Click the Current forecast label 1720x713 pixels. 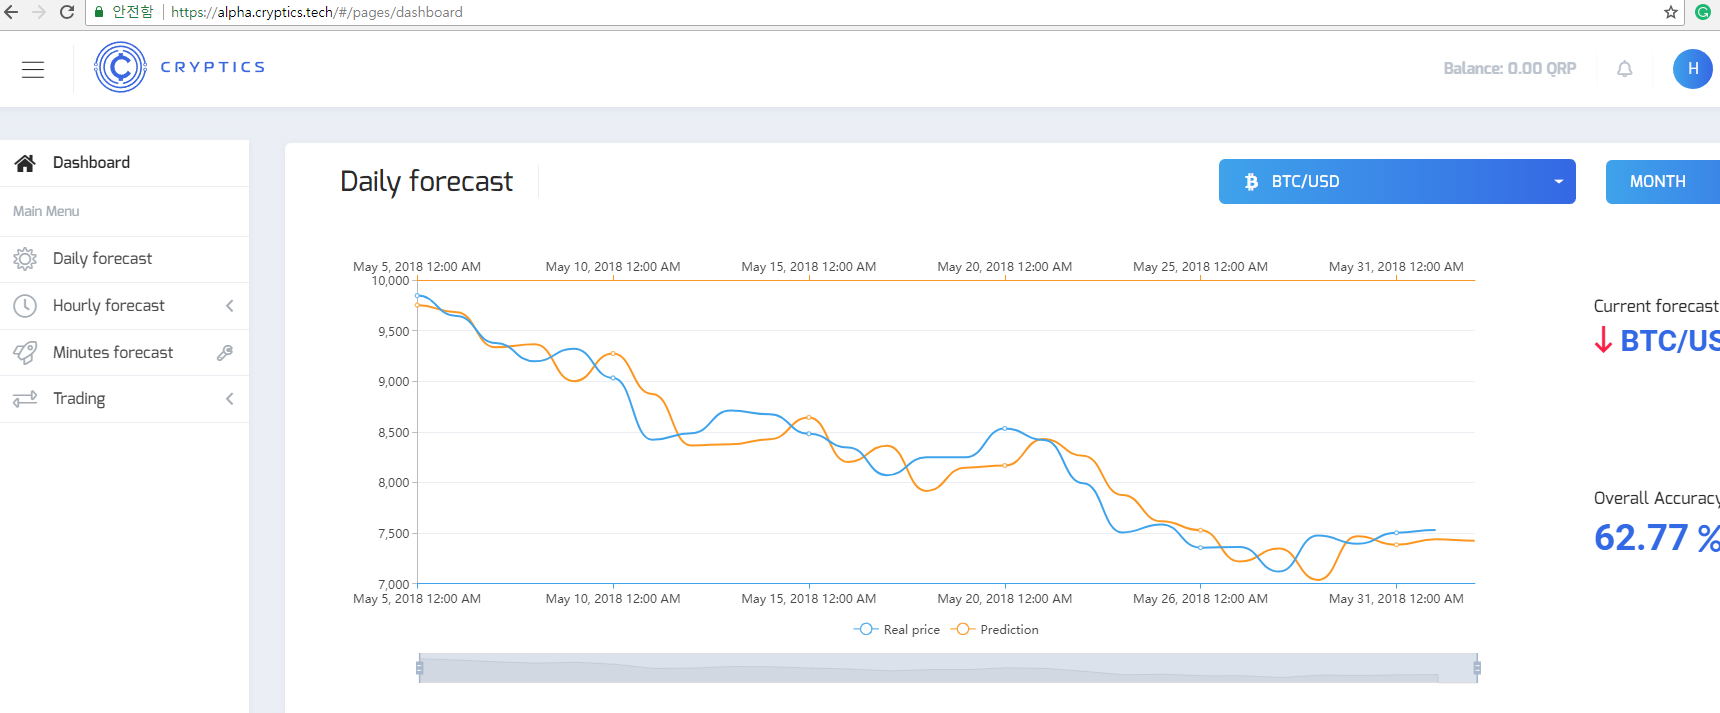point(1656,306)
